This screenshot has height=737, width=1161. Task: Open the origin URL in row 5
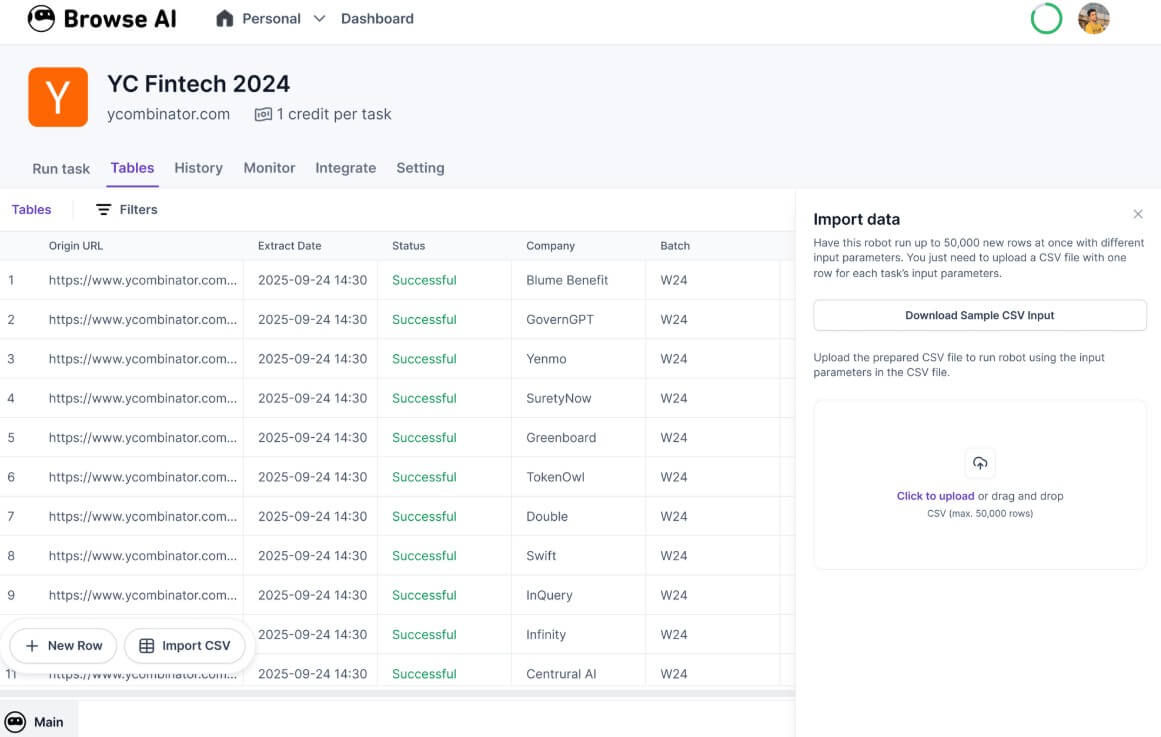point(143,438)
